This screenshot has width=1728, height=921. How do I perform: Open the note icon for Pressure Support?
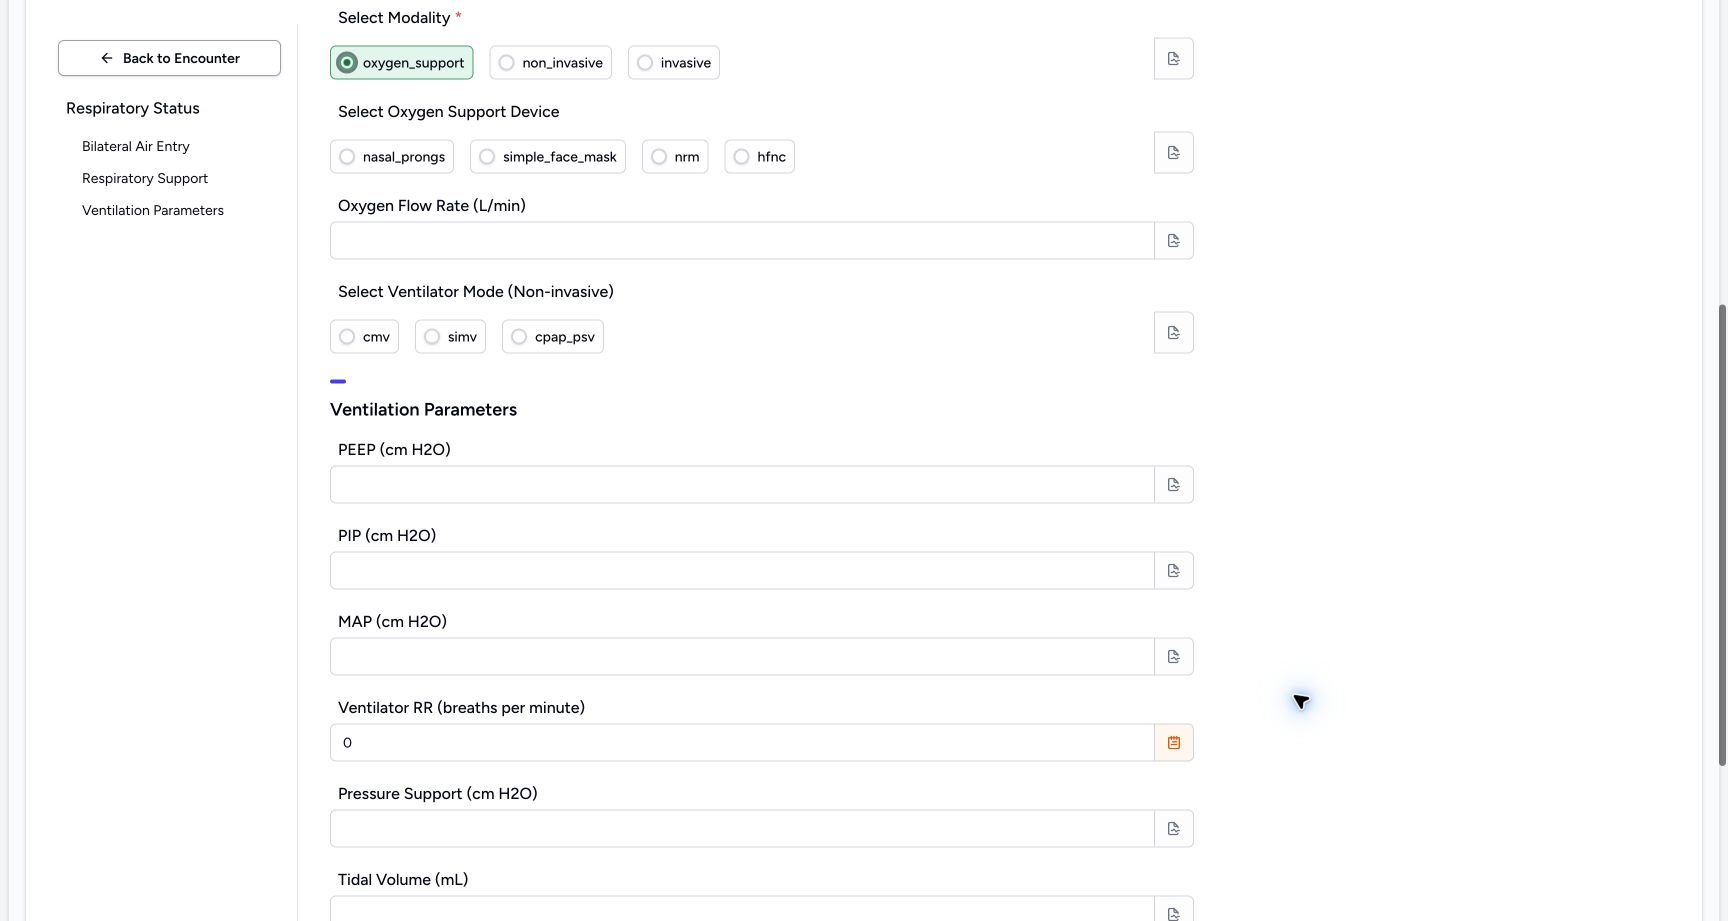tap(1174, 829)
